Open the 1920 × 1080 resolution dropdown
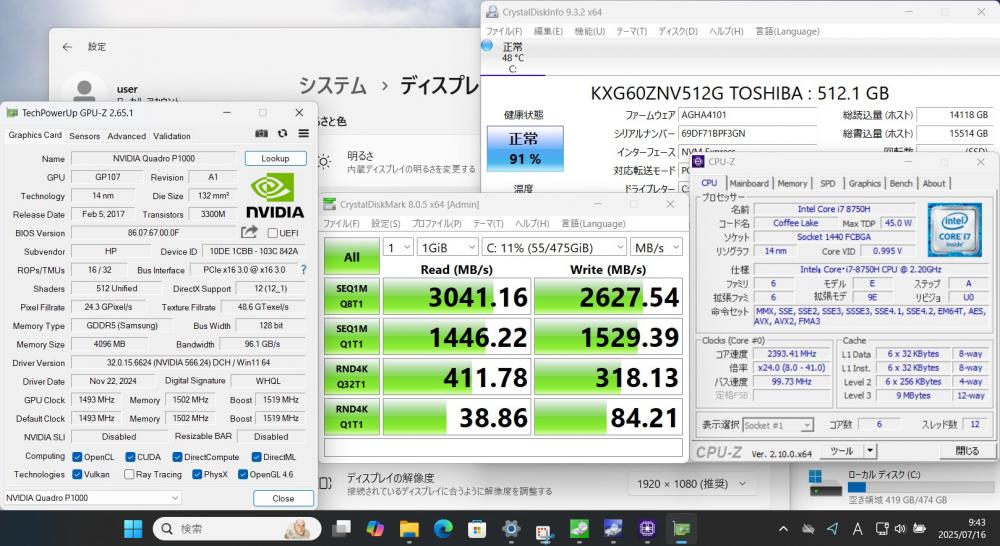This screenshot has width=1000, height=546. tap(691, 484)
